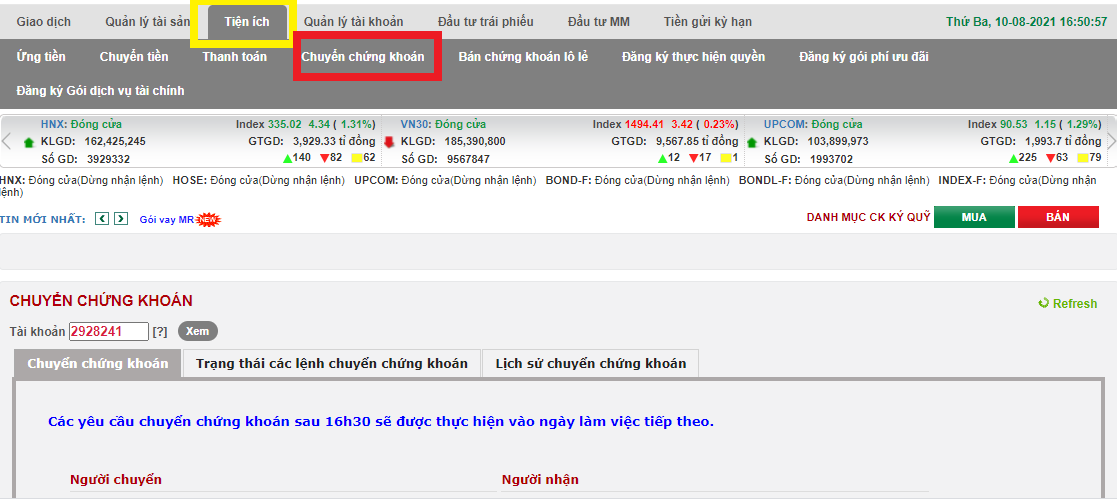1117x501 pixels.
Task: Click previous news arrow beside TIN MỚI NHẤT
Action: tap(102, 219)
